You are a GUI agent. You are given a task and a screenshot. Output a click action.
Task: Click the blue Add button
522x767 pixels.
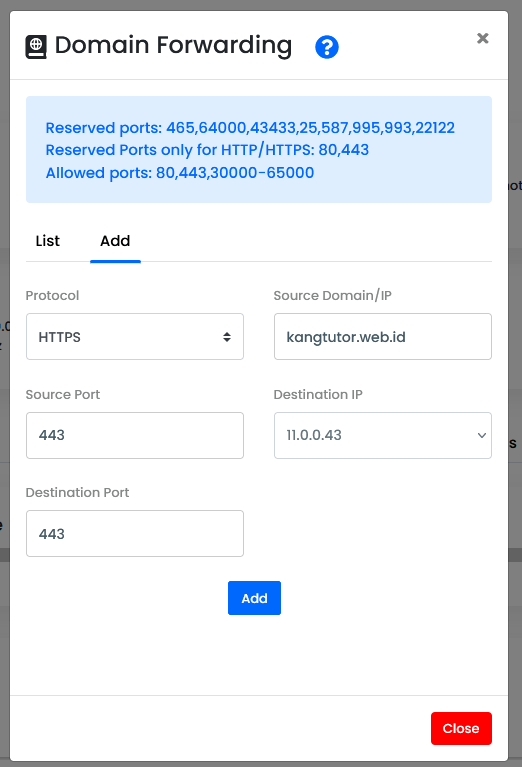[254, 598]
